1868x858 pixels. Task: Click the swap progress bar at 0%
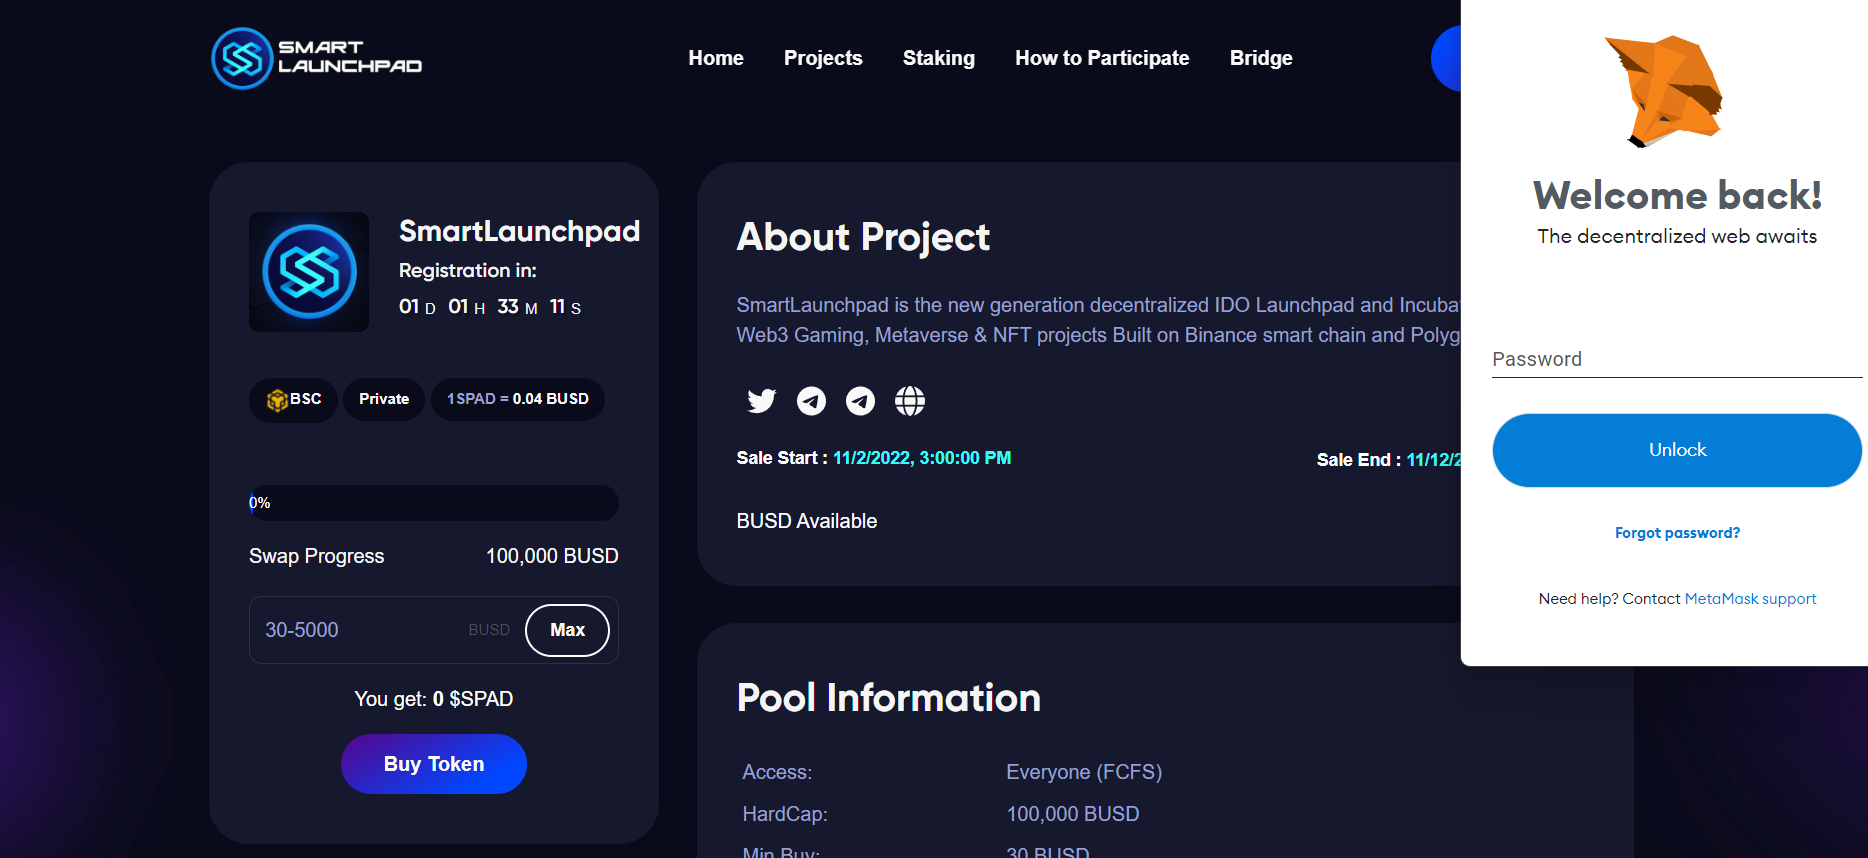(x=434, y=503)
